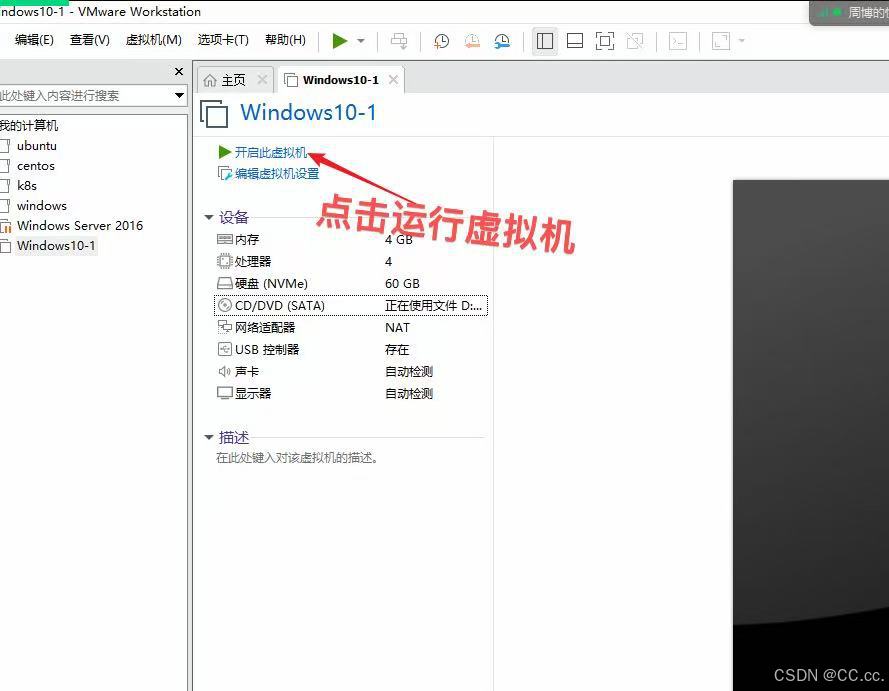Image resolution: width=889 pixels, height=691 pixels.
Task: Select centos VM in the library
Action: pyautogui.click(x=36, y=166)
